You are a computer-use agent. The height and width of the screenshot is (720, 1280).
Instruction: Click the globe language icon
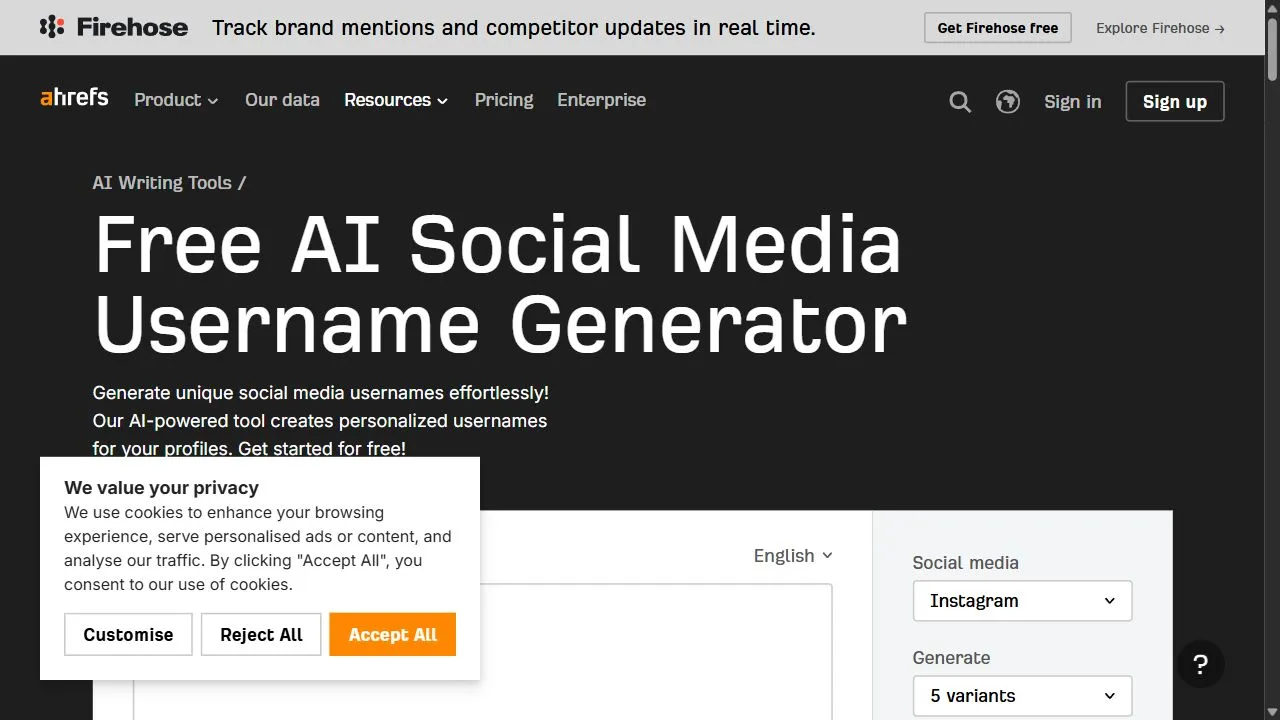pos(1008,101)
